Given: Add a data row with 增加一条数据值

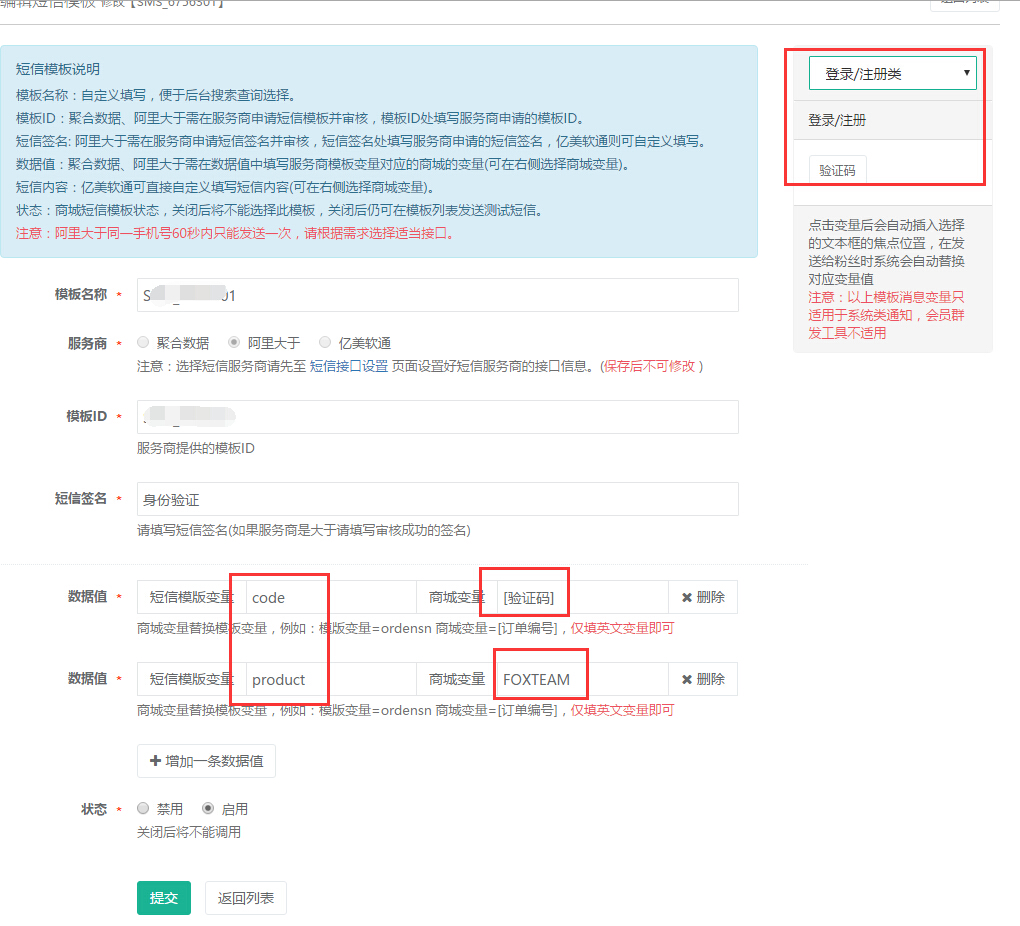Looking at the screenshot, I should pos(206,761).
